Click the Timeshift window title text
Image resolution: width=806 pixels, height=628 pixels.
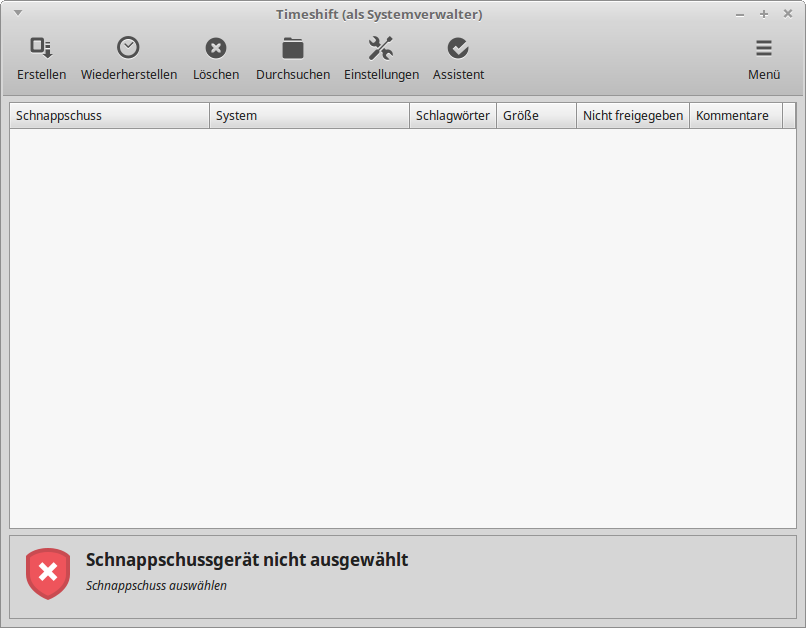pos(379,14)
